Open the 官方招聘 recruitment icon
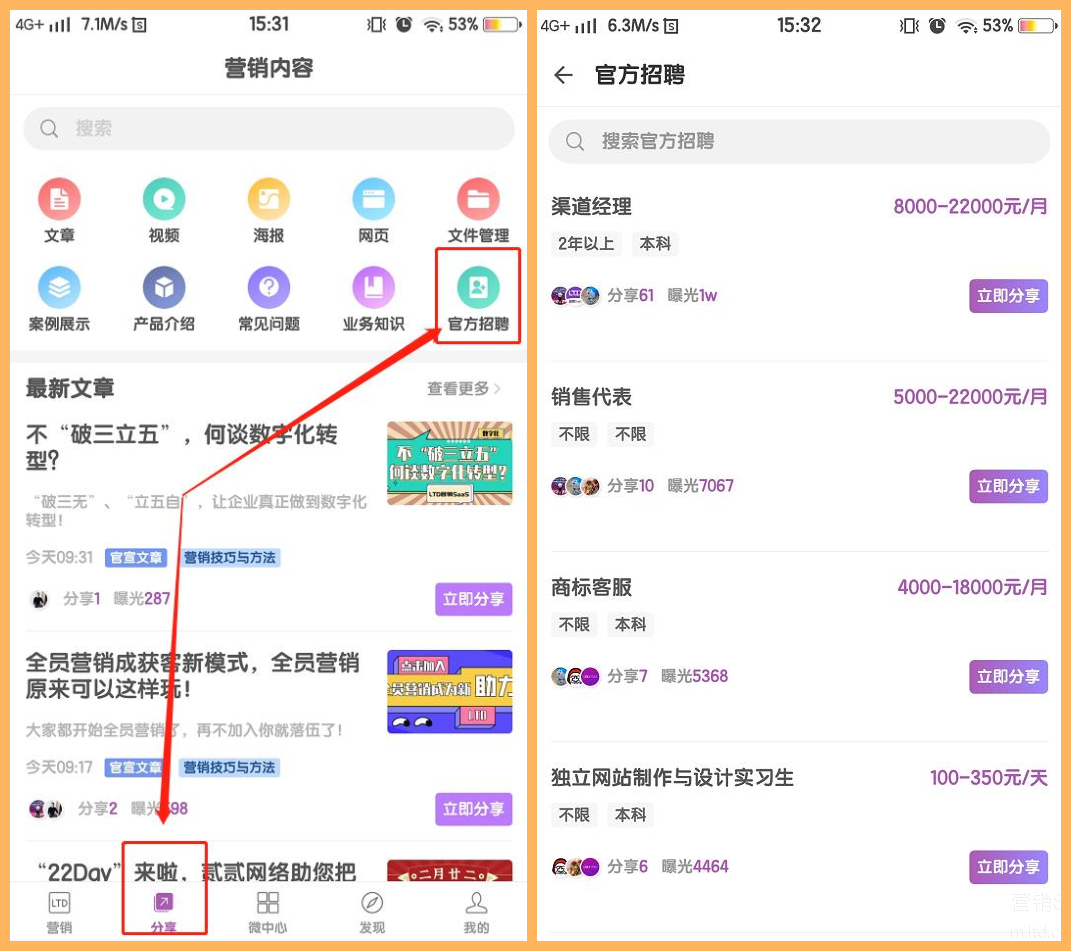The height and width of the screenshot is (951, 1071). [478, 290]
